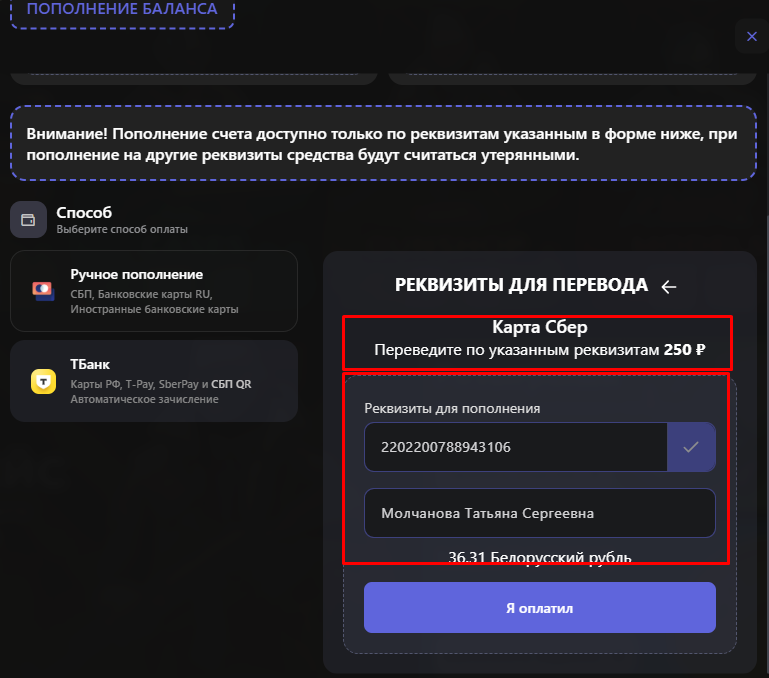769x678 pixels.
Task: Click the back arrow beside РЕКВИЗИТЫ ДЛЯ ПЕРЕВОДА
Action: tap(669, 287)
